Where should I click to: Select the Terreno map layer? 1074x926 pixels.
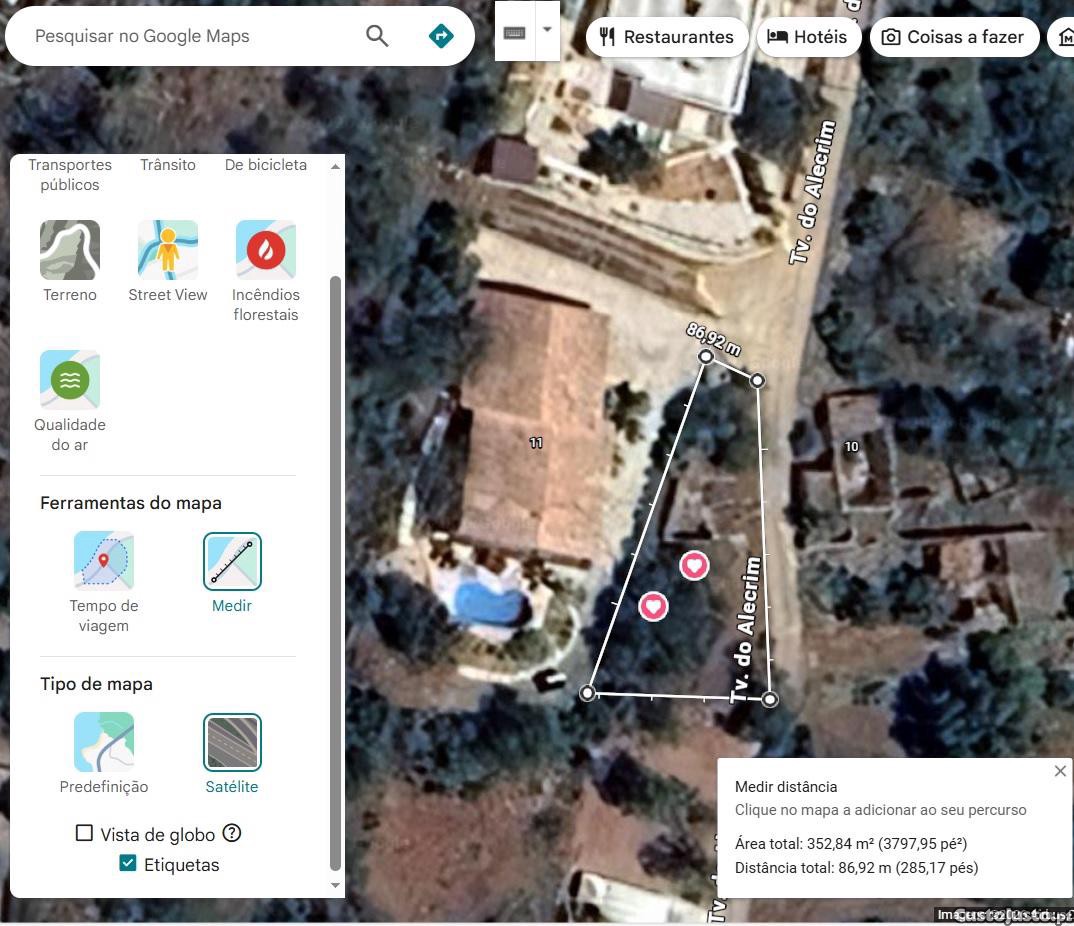(x=70, y=250)
